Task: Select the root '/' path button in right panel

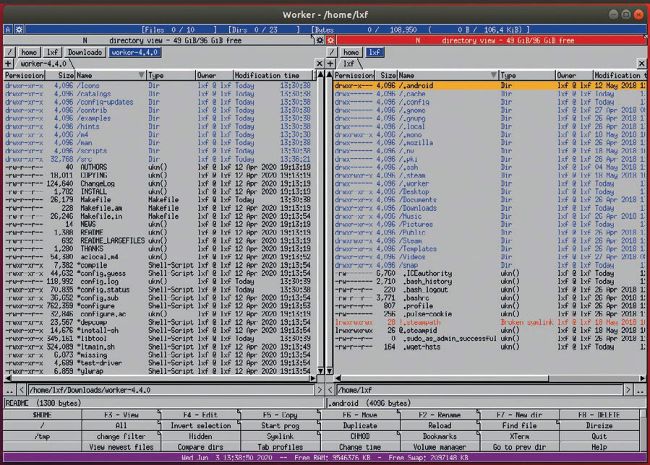Action: (x=331, y=52)
